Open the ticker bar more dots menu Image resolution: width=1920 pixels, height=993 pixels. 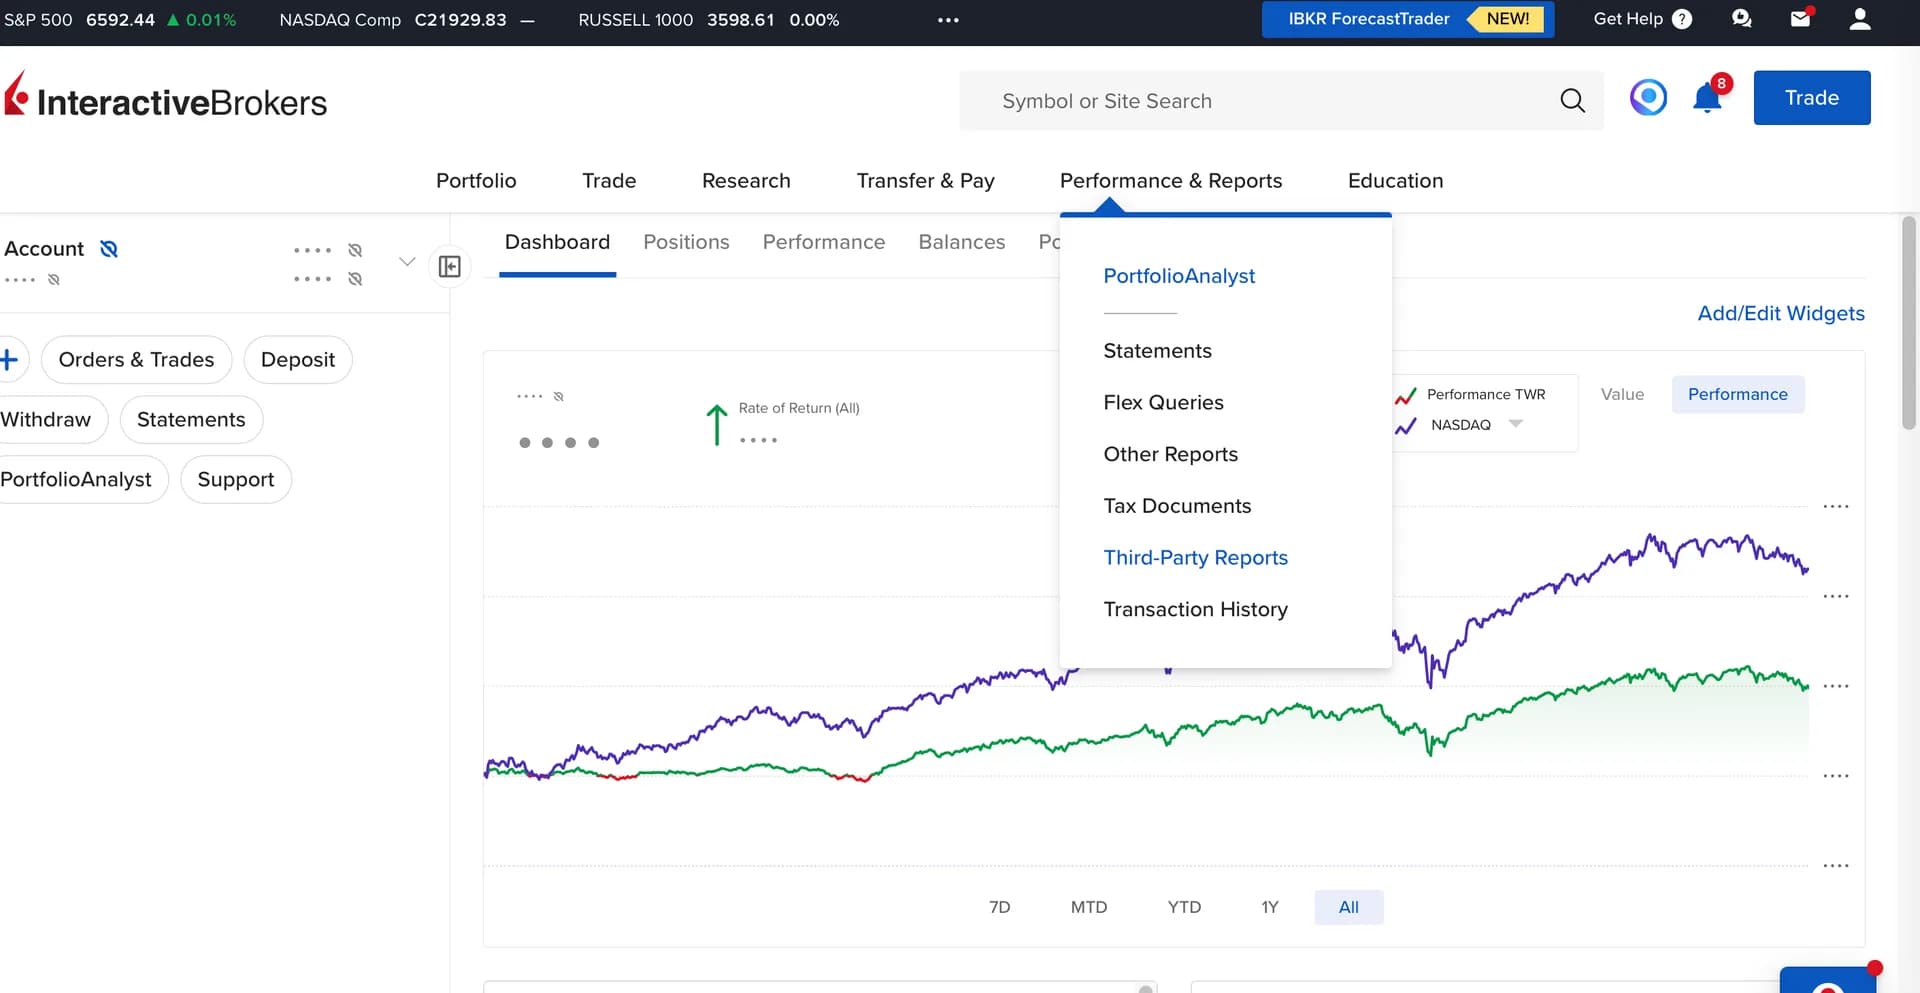948,19
